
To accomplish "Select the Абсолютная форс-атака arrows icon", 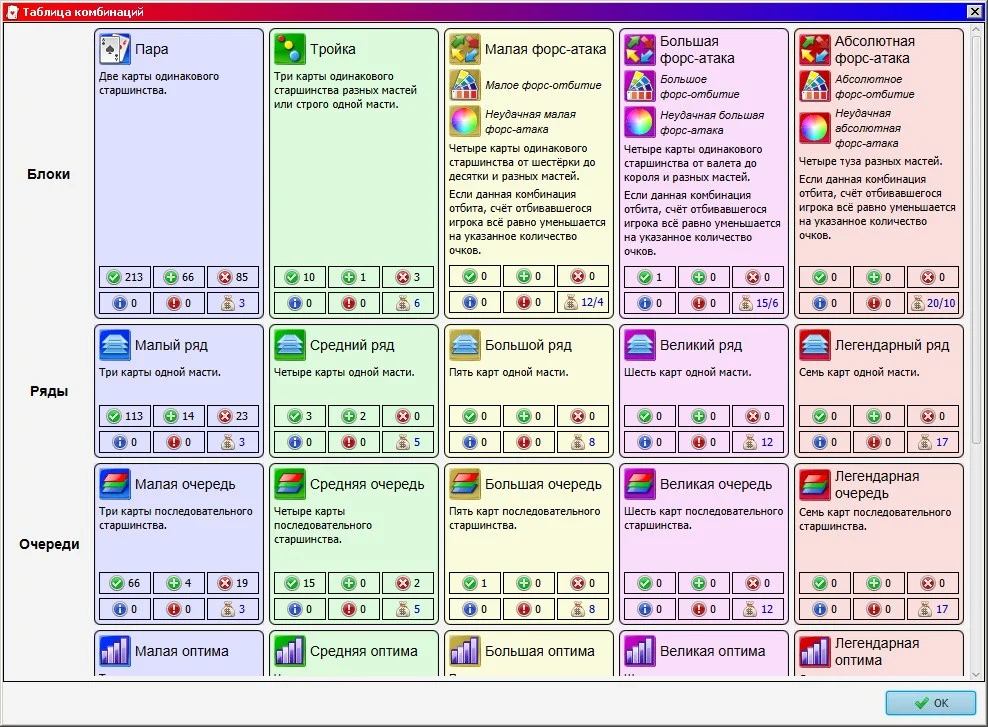I will pos(815,50).
